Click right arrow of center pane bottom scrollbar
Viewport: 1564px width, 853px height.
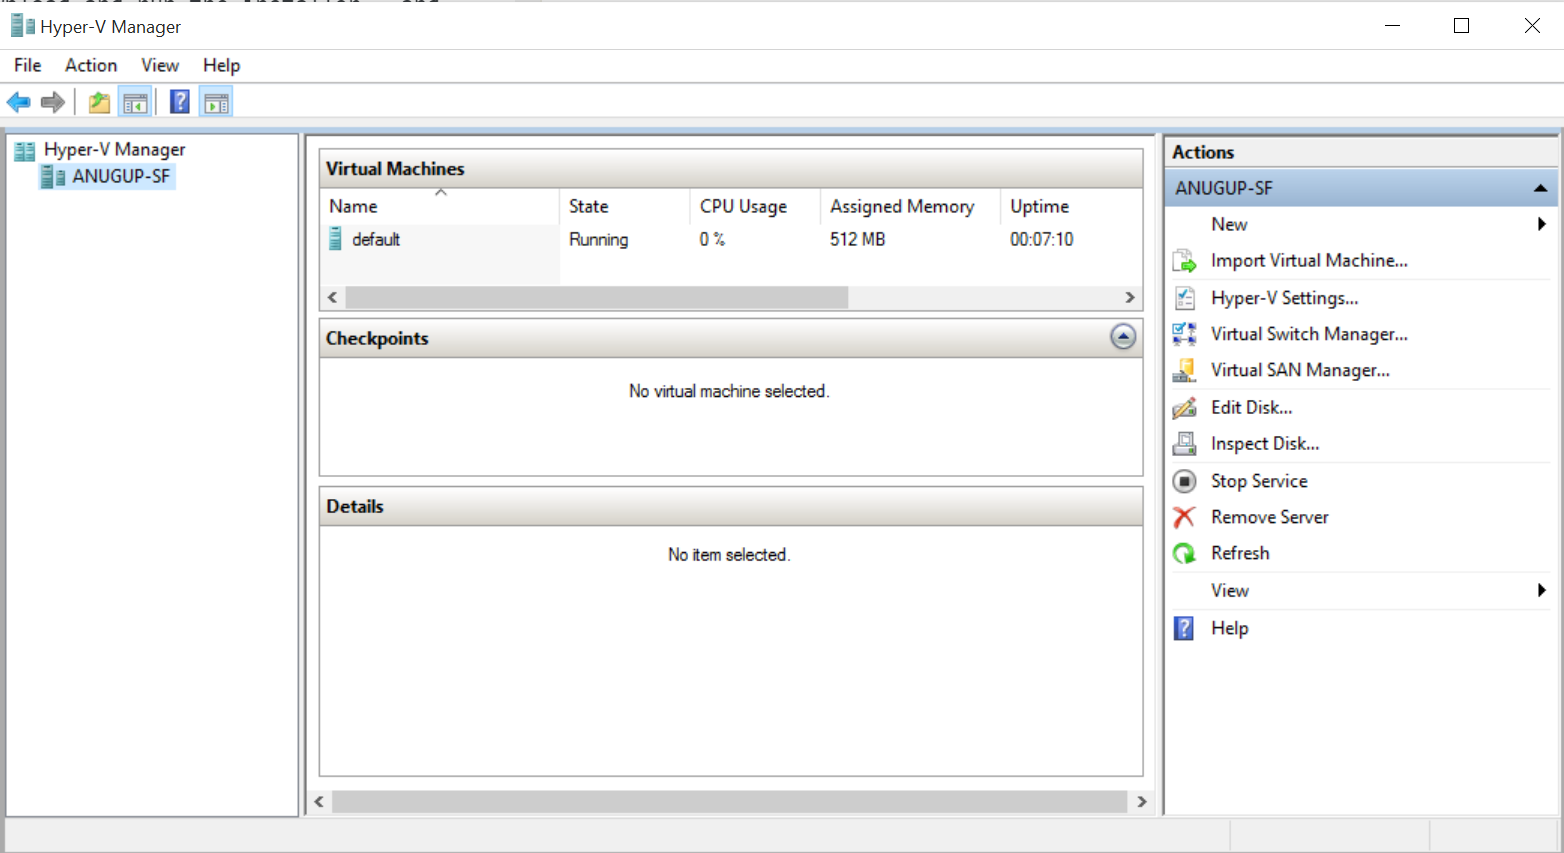1142,802
